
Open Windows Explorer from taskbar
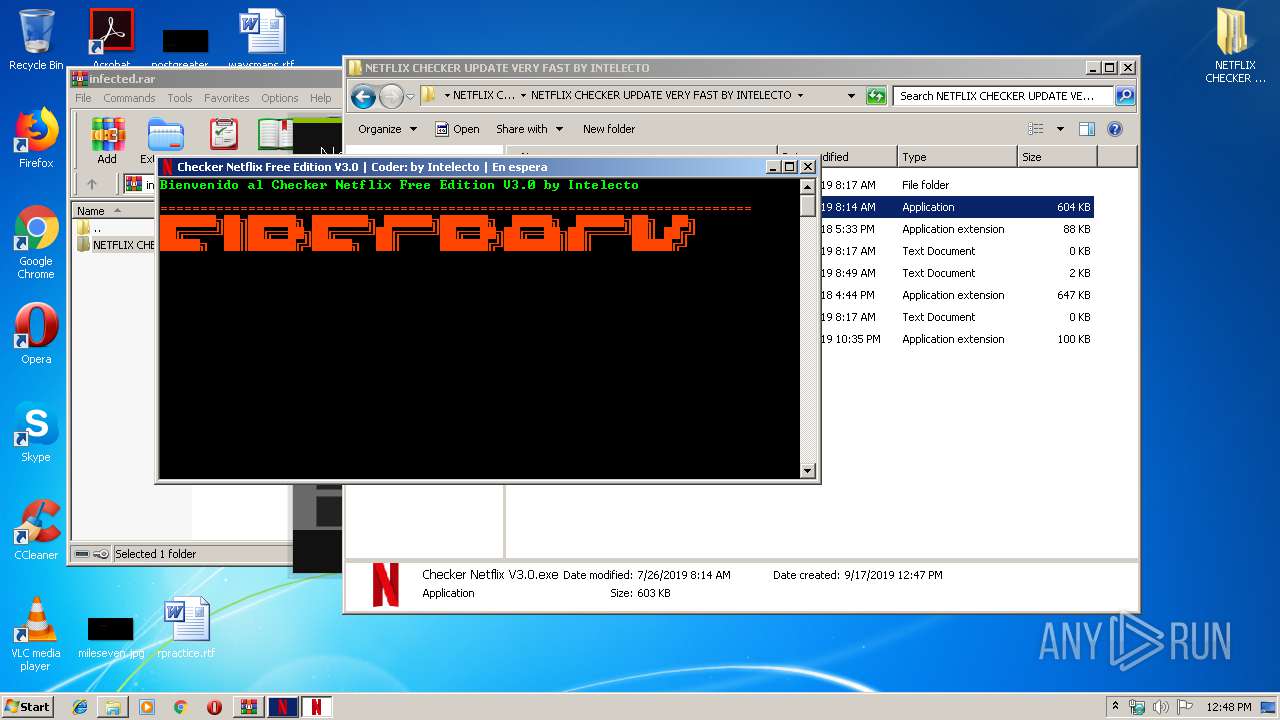pyautogui.click(x=113, y=707)
